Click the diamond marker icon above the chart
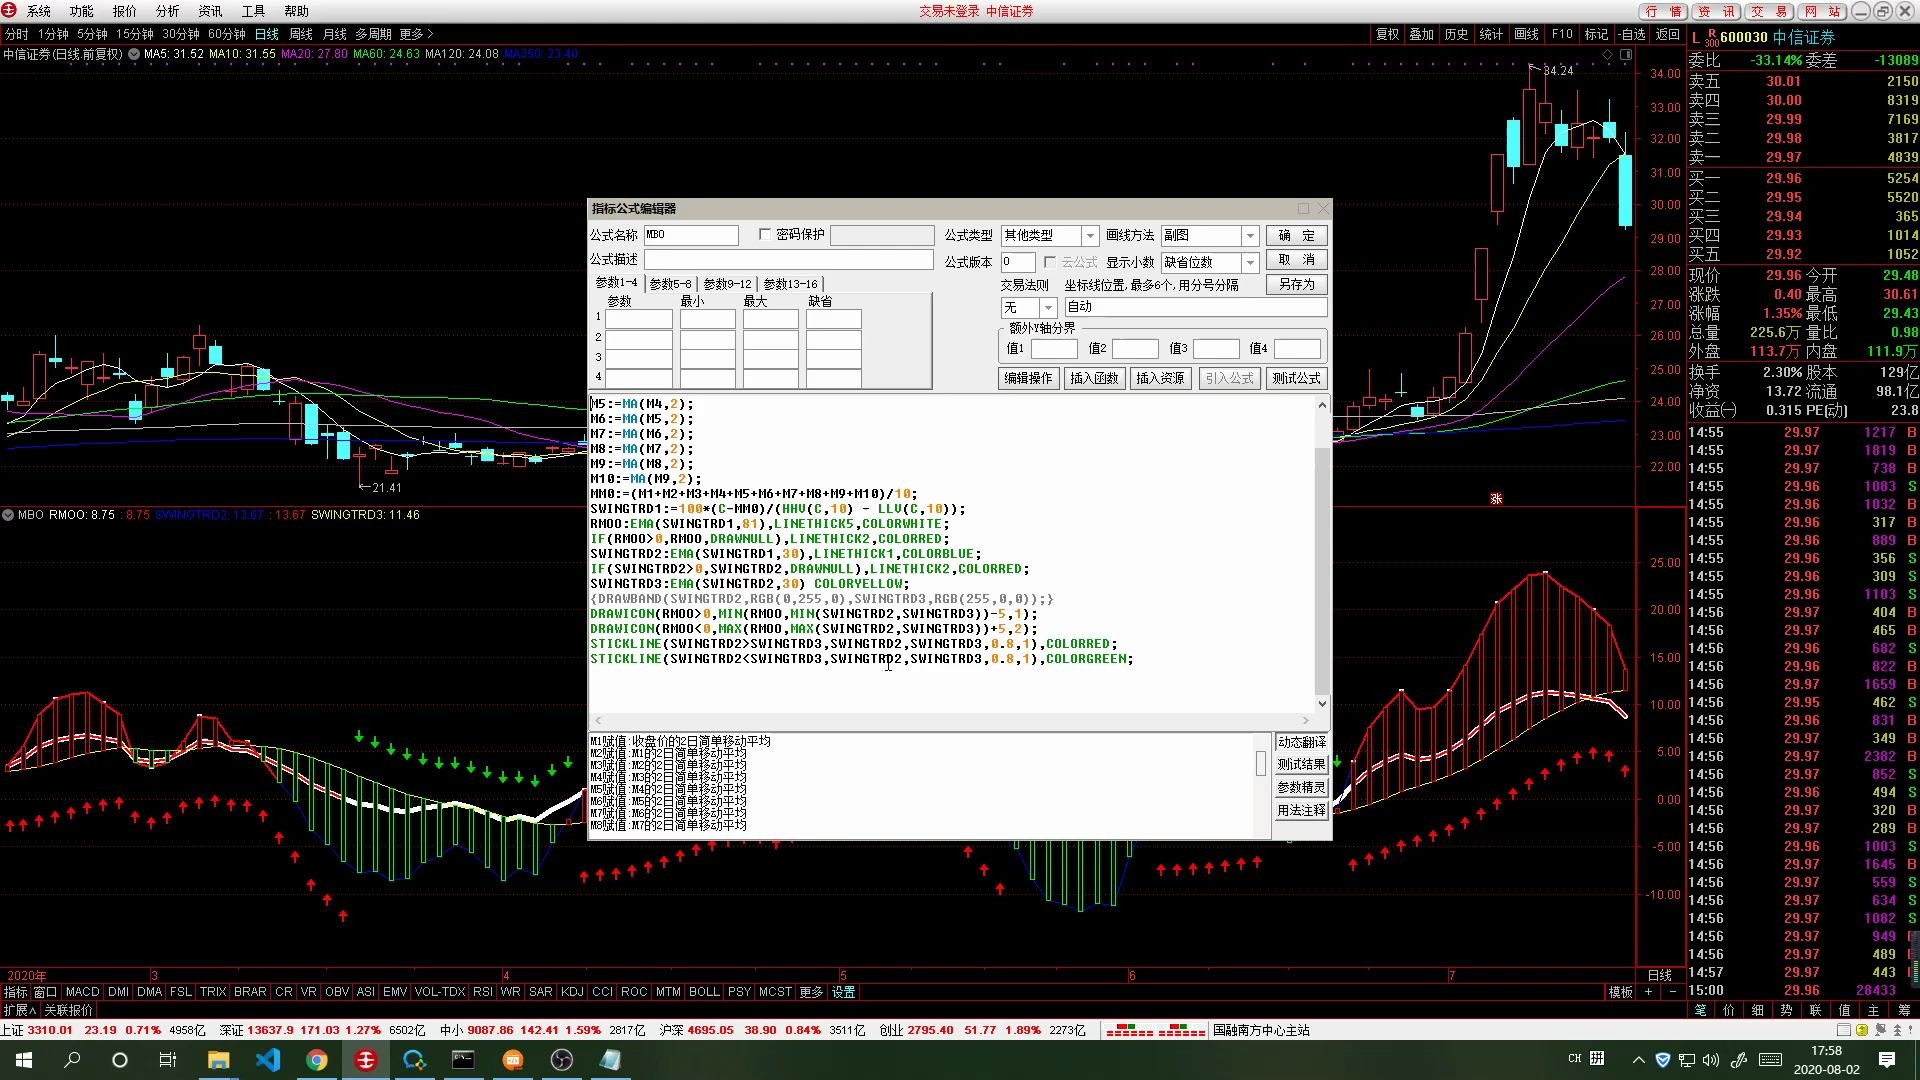Image resolution: width=1920 pixels, height=1080 pixels. [x=1608, y=55]
